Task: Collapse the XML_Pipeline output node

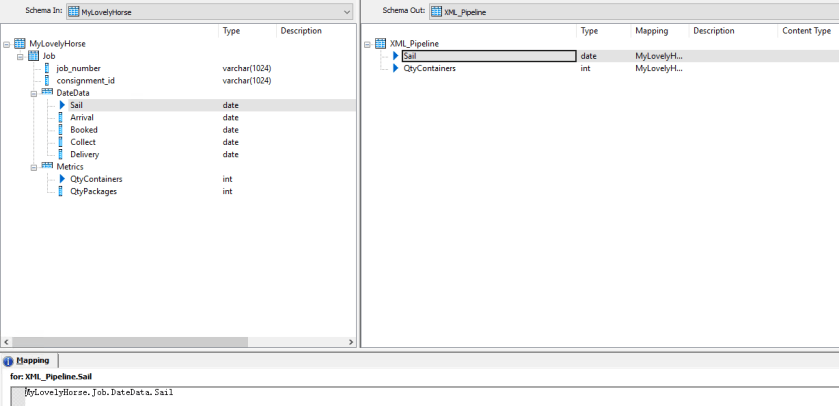Action: (x=367, y=44)
